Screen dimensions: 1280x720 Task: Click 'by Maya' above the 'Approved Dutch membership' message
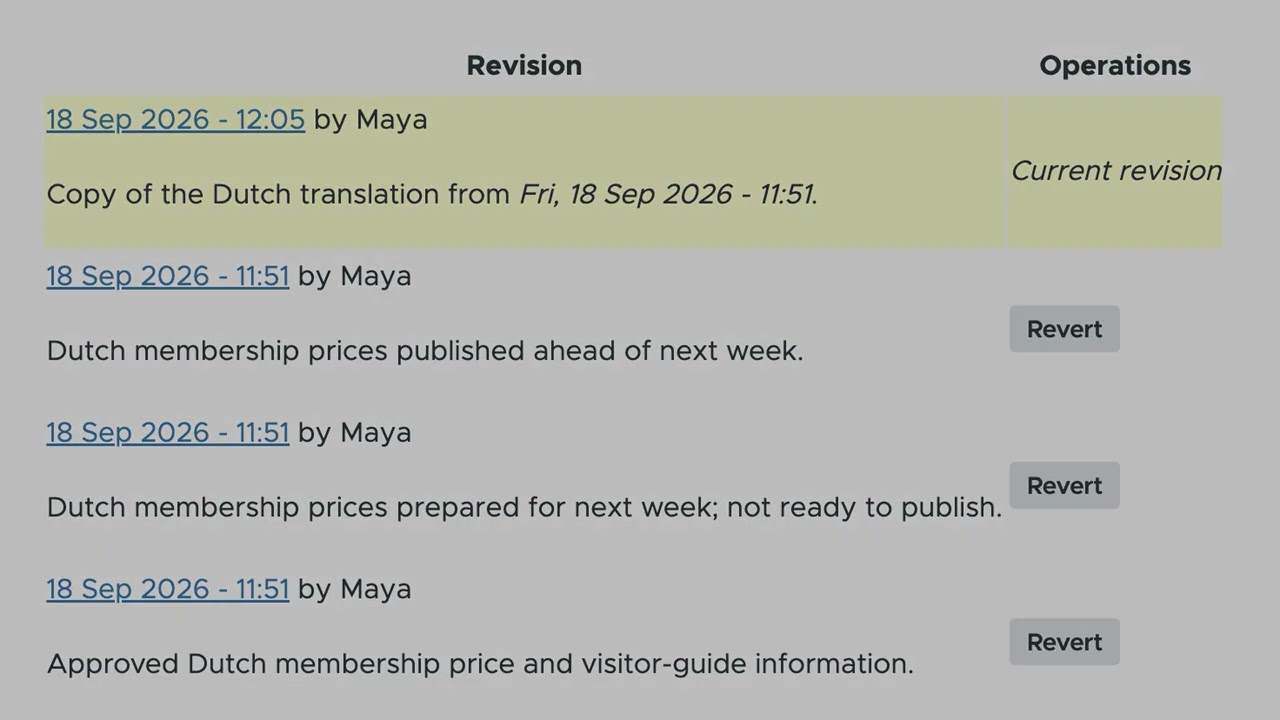tap(355, 589)
